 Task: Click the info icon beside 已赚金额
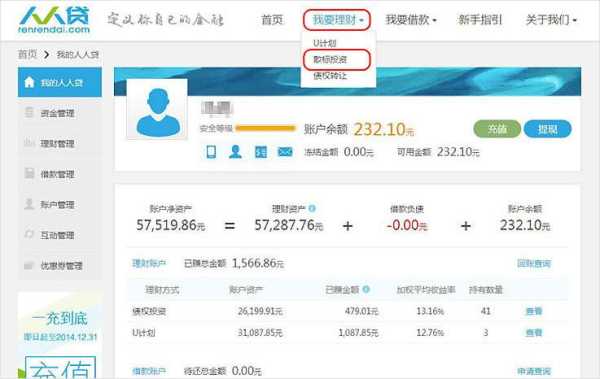click(x=366, y=289)
